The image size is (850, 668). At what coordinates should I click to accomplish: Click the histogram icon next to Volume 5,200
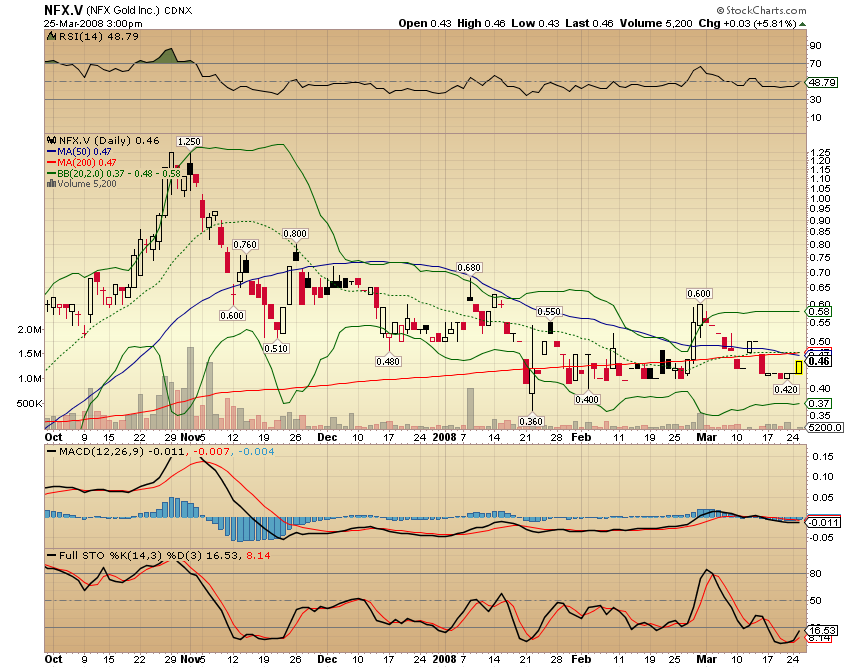click(x=50, y=184)
